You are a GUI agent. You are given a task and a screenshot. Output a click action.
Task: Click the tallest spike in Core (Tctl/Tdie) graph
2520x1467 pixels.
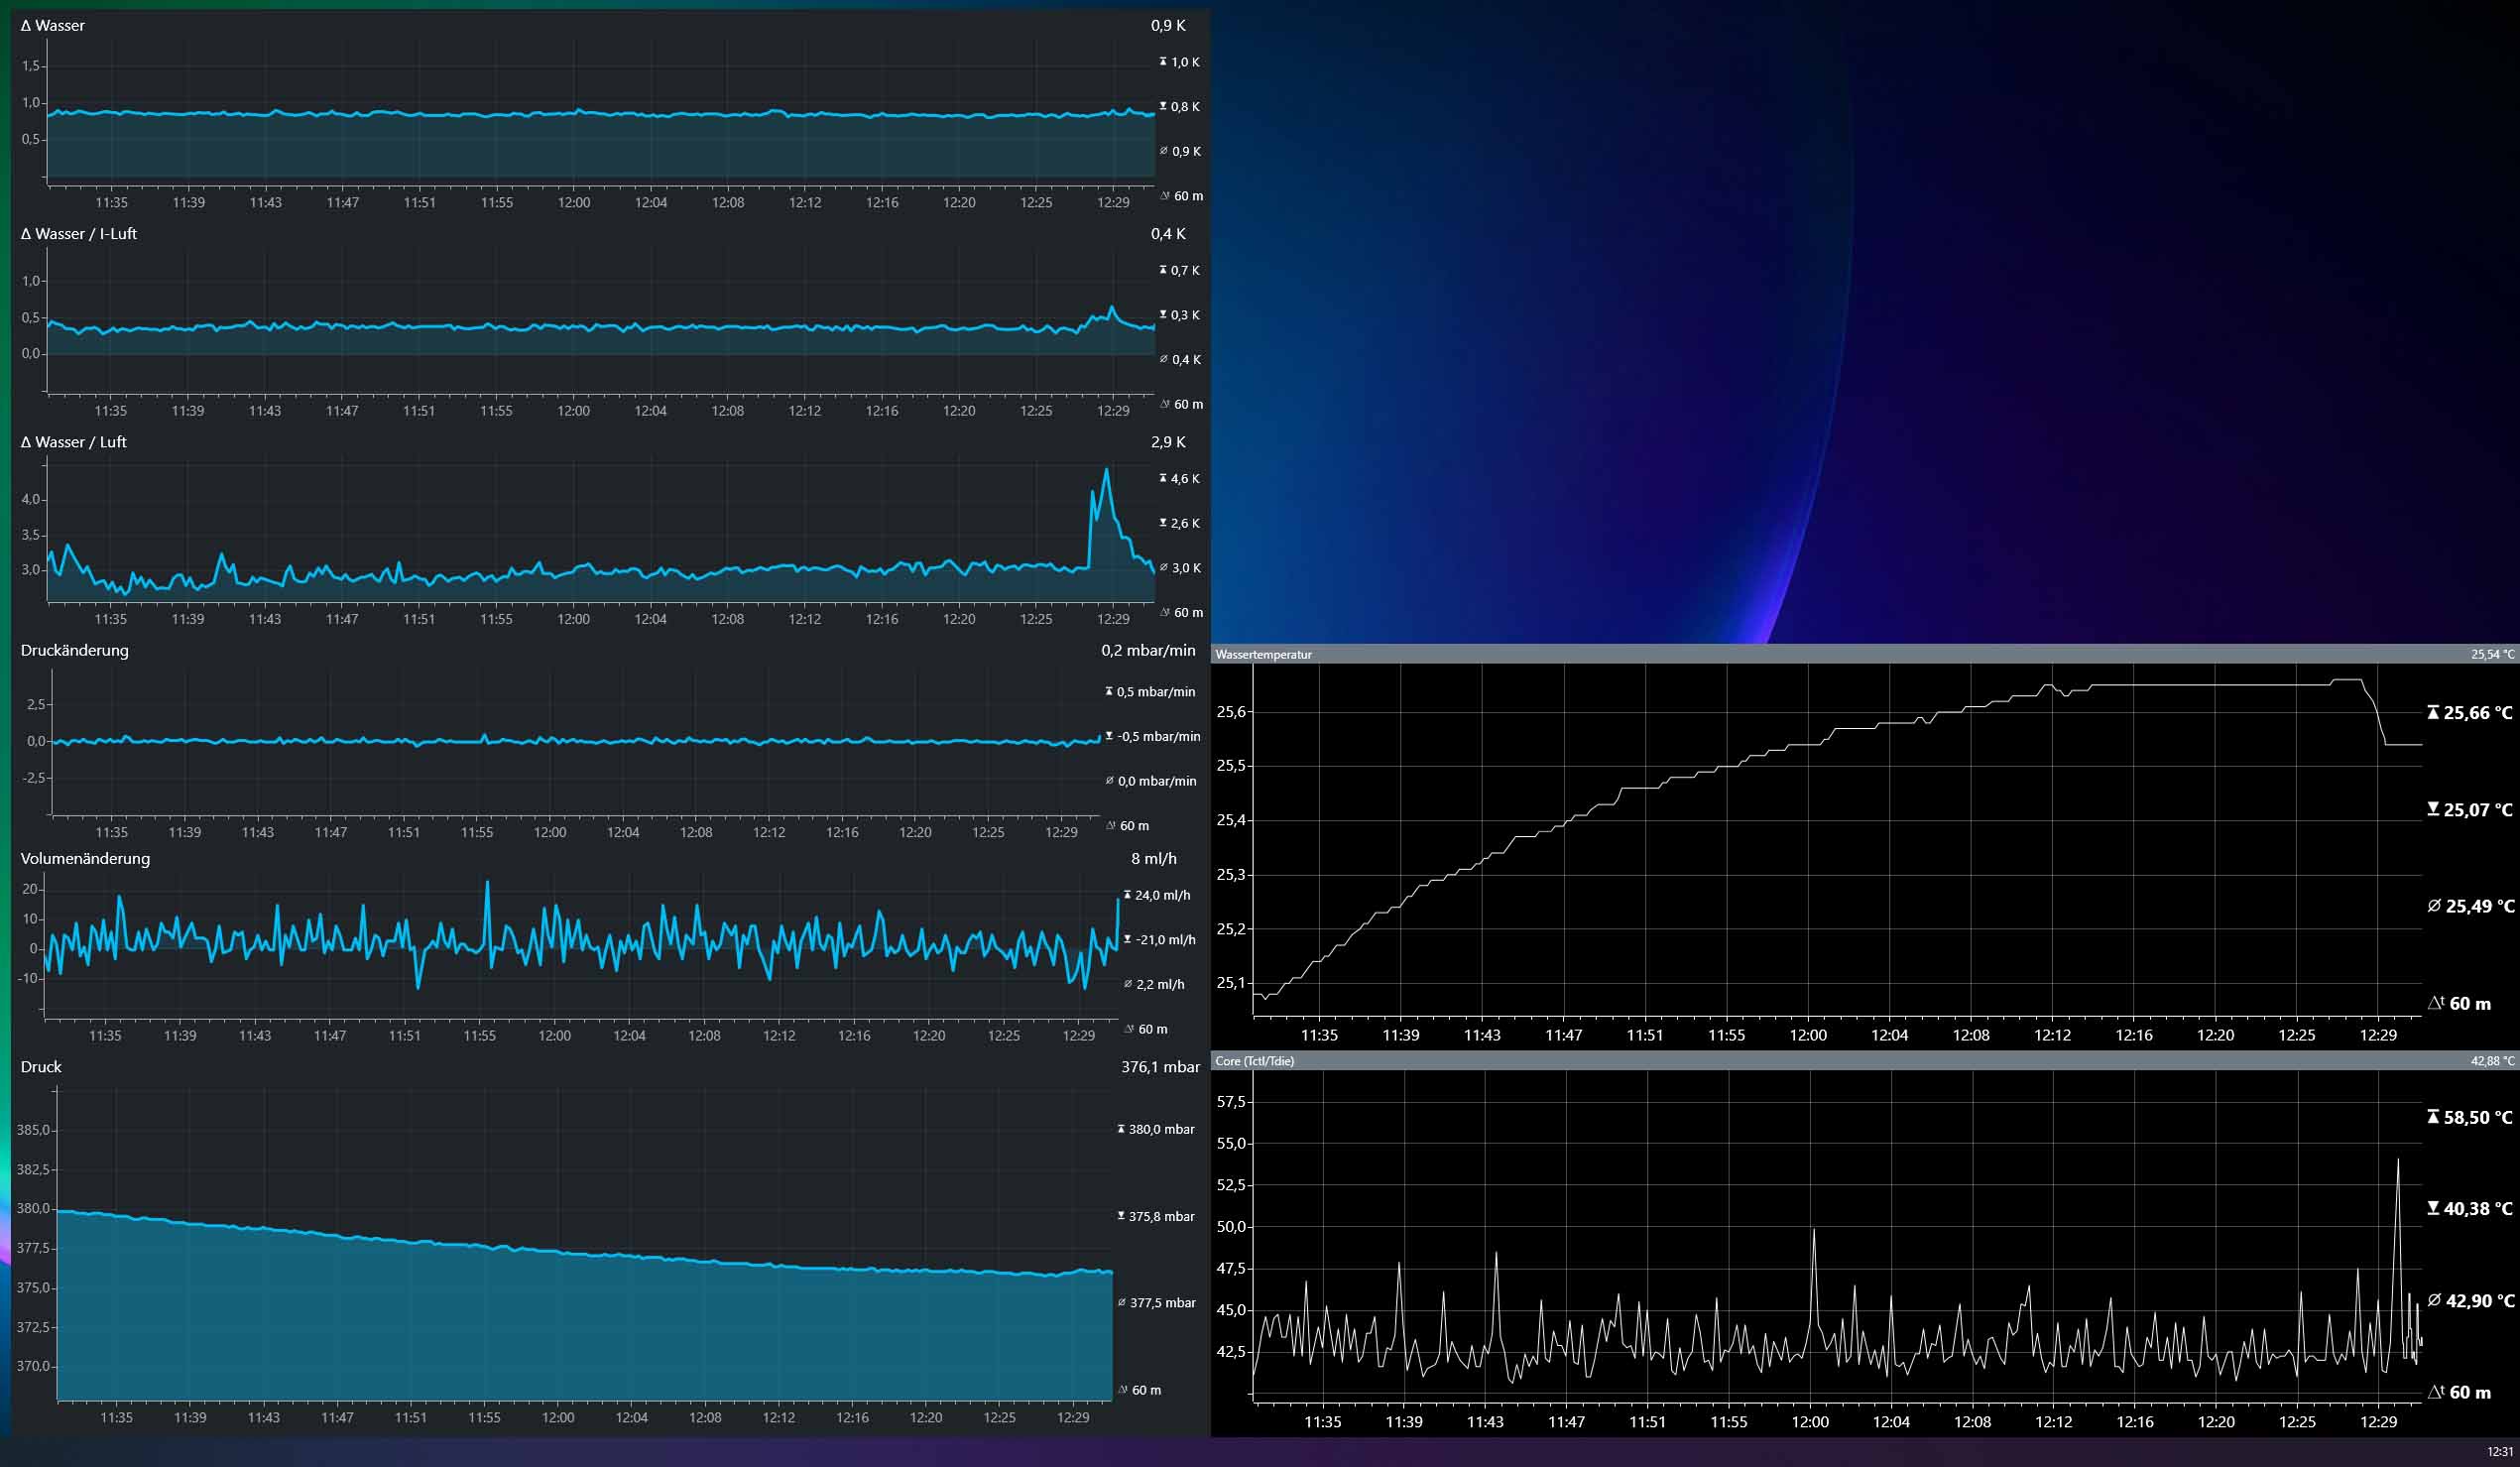(x=2397, y=1161)
